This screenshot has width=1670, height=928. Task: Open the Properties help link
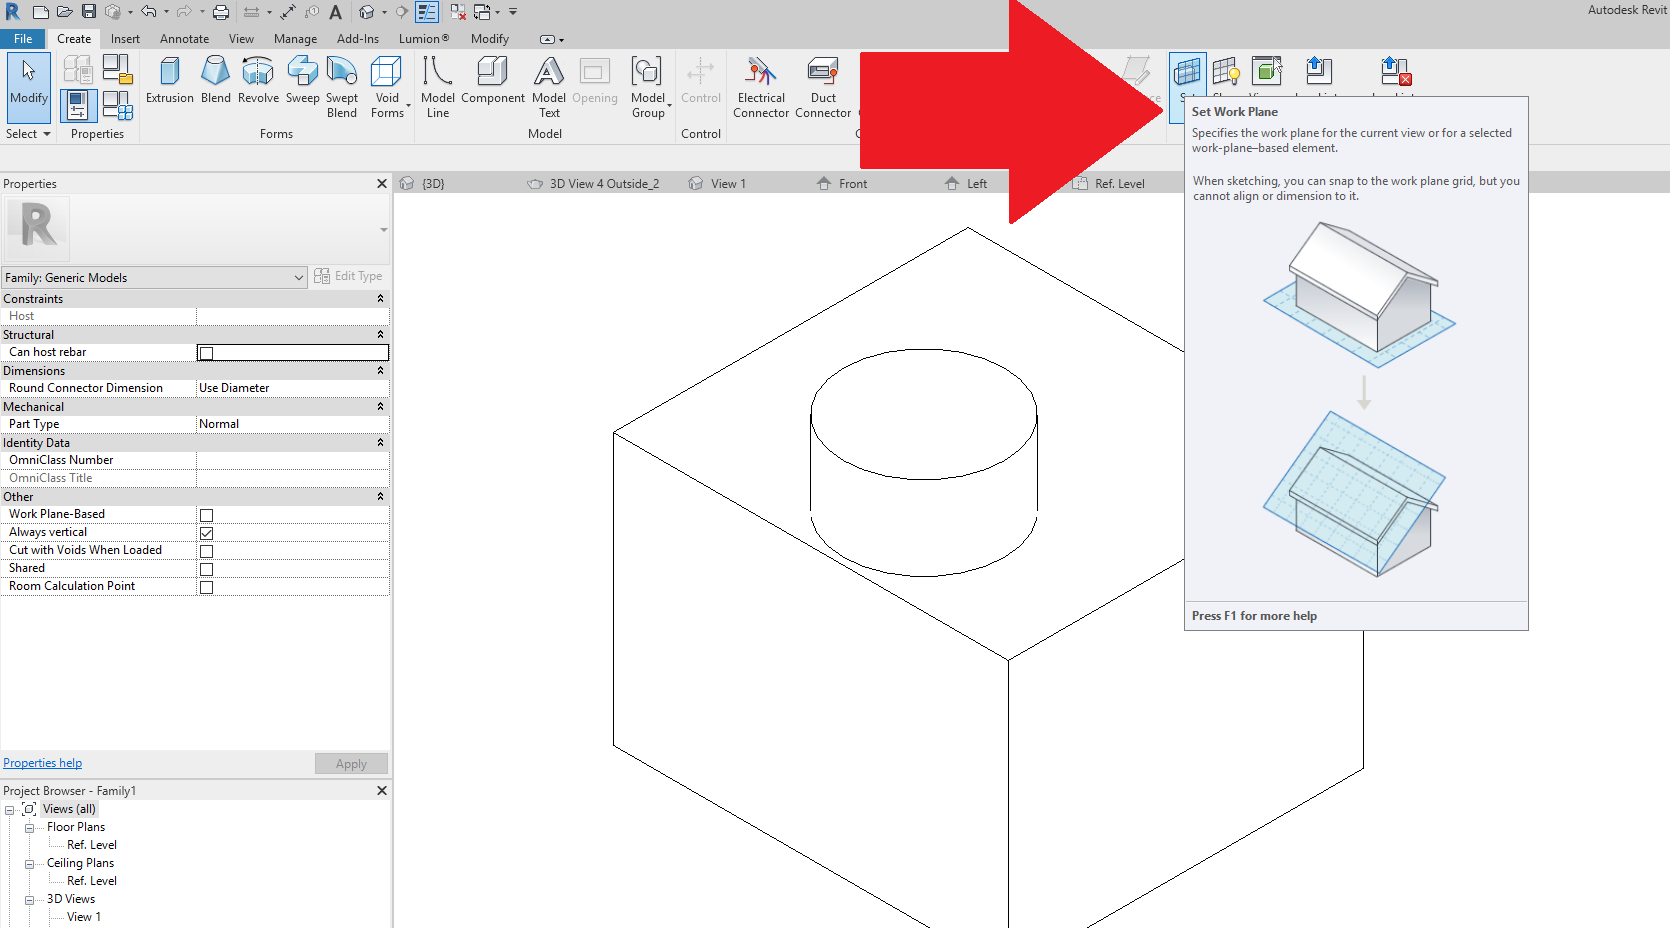[42, 763]
